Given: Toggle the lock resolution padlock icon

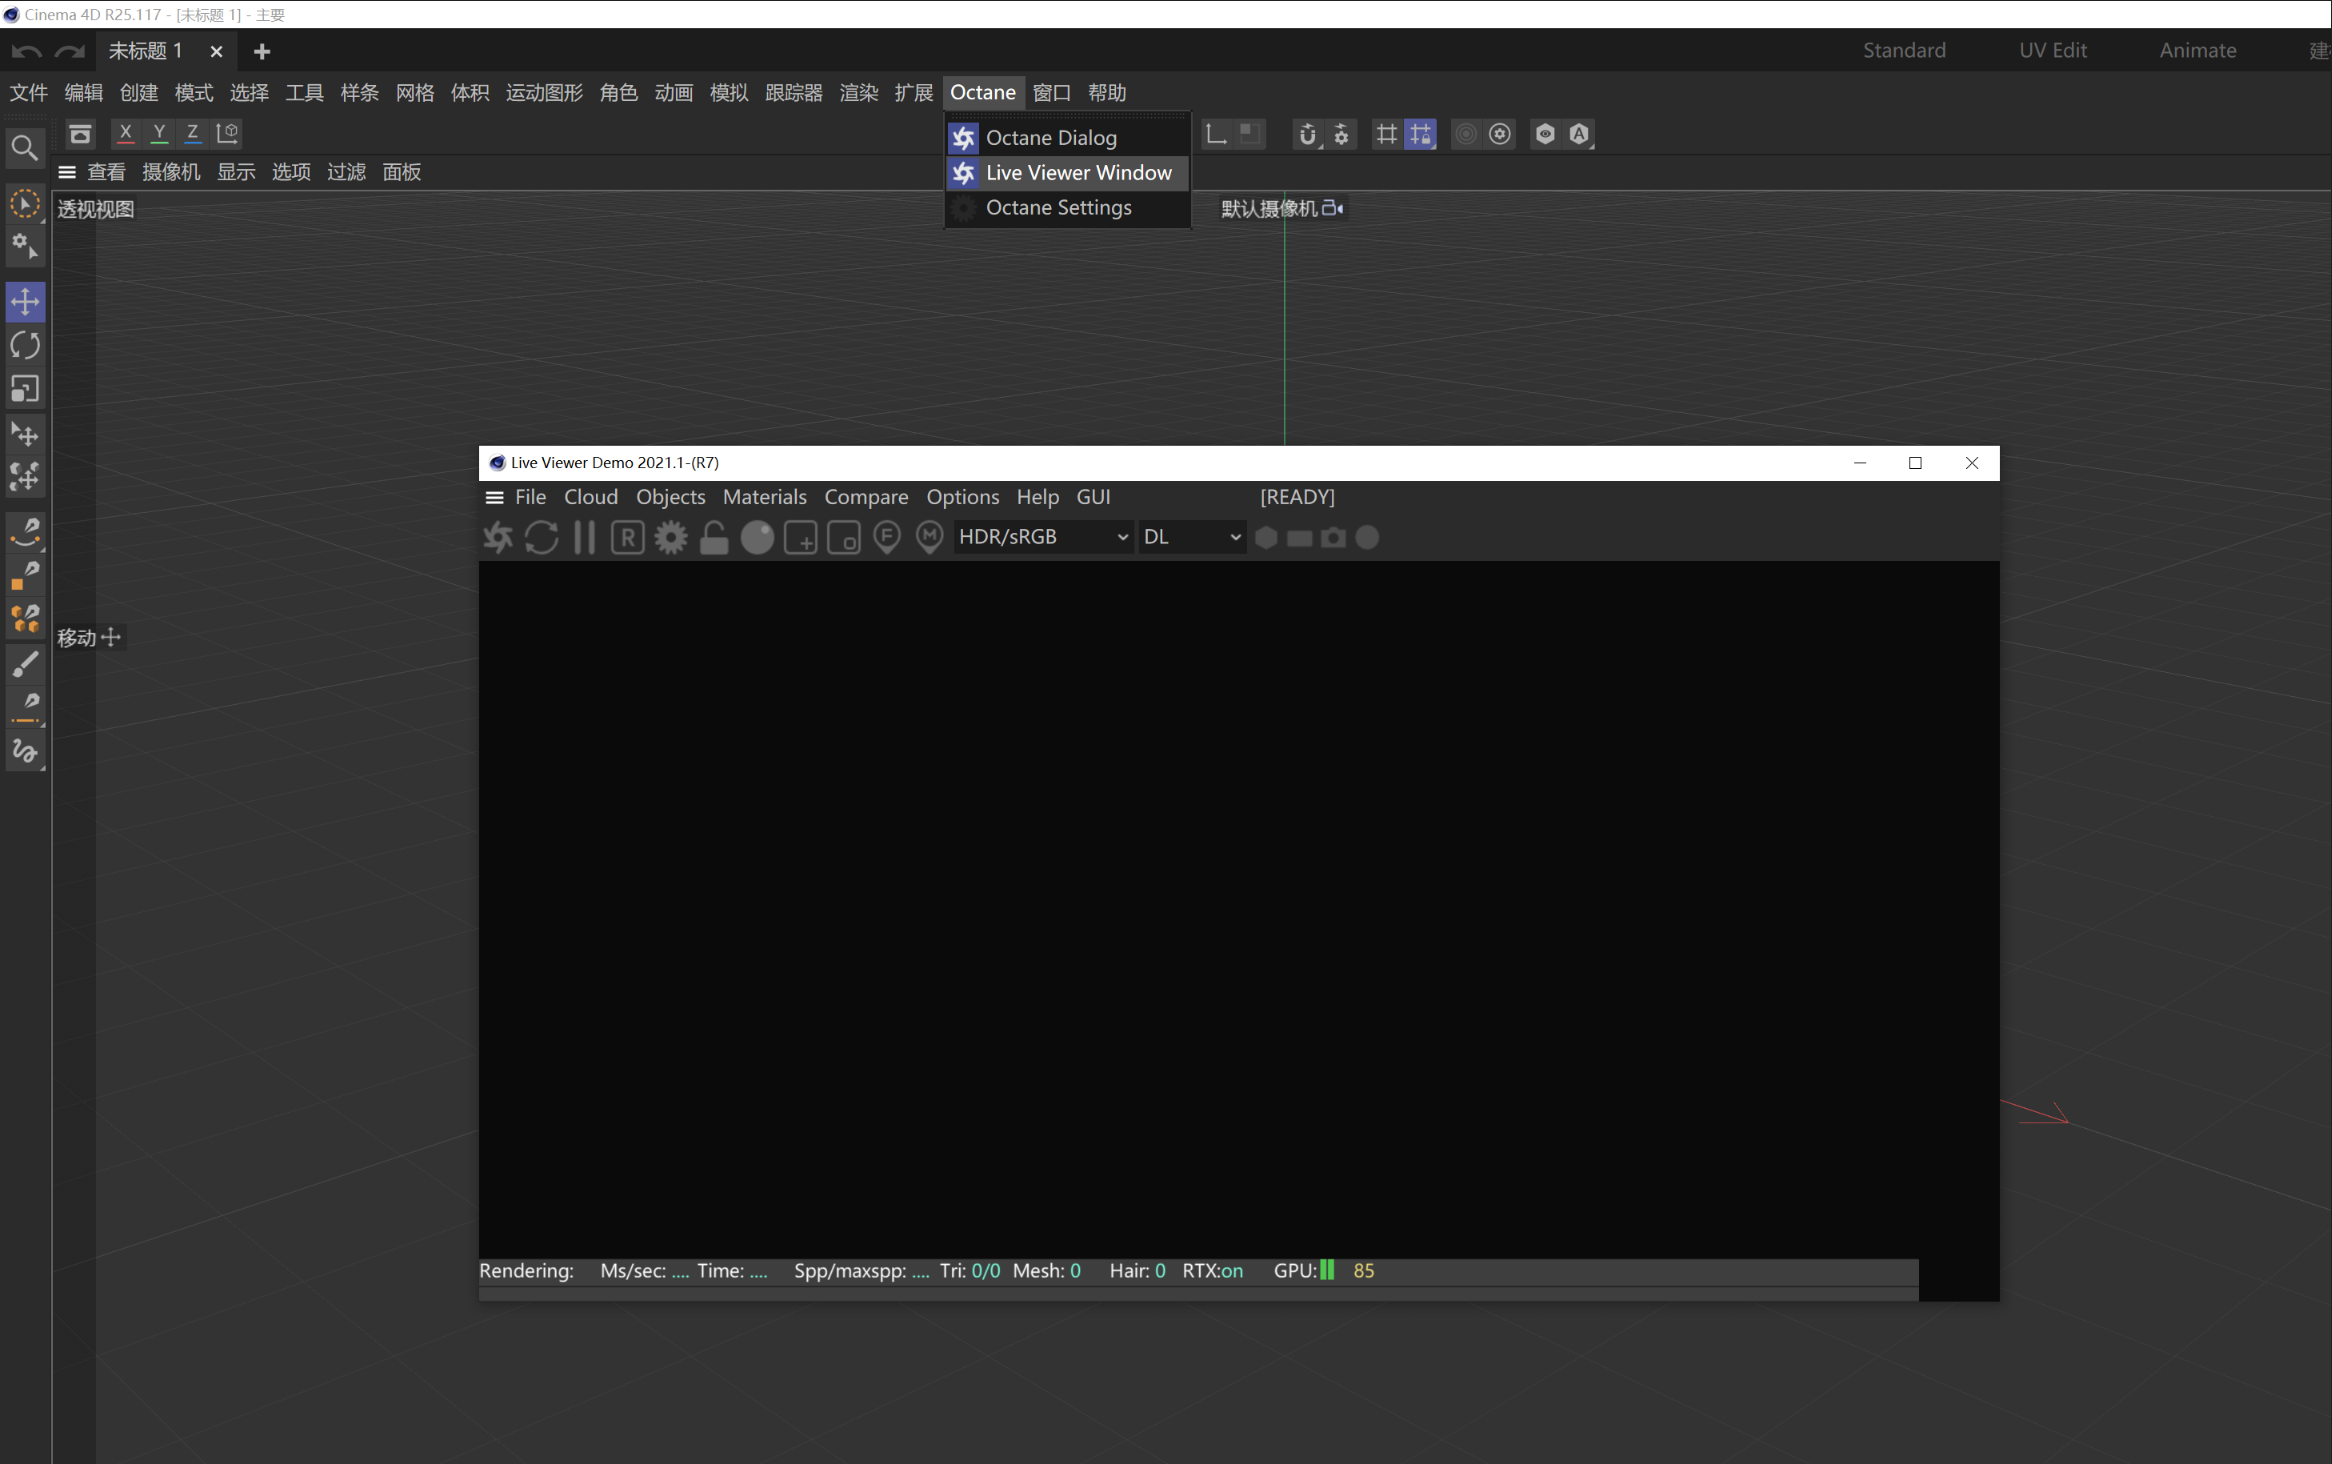Looking at the screenshot, I should (714, 538).
